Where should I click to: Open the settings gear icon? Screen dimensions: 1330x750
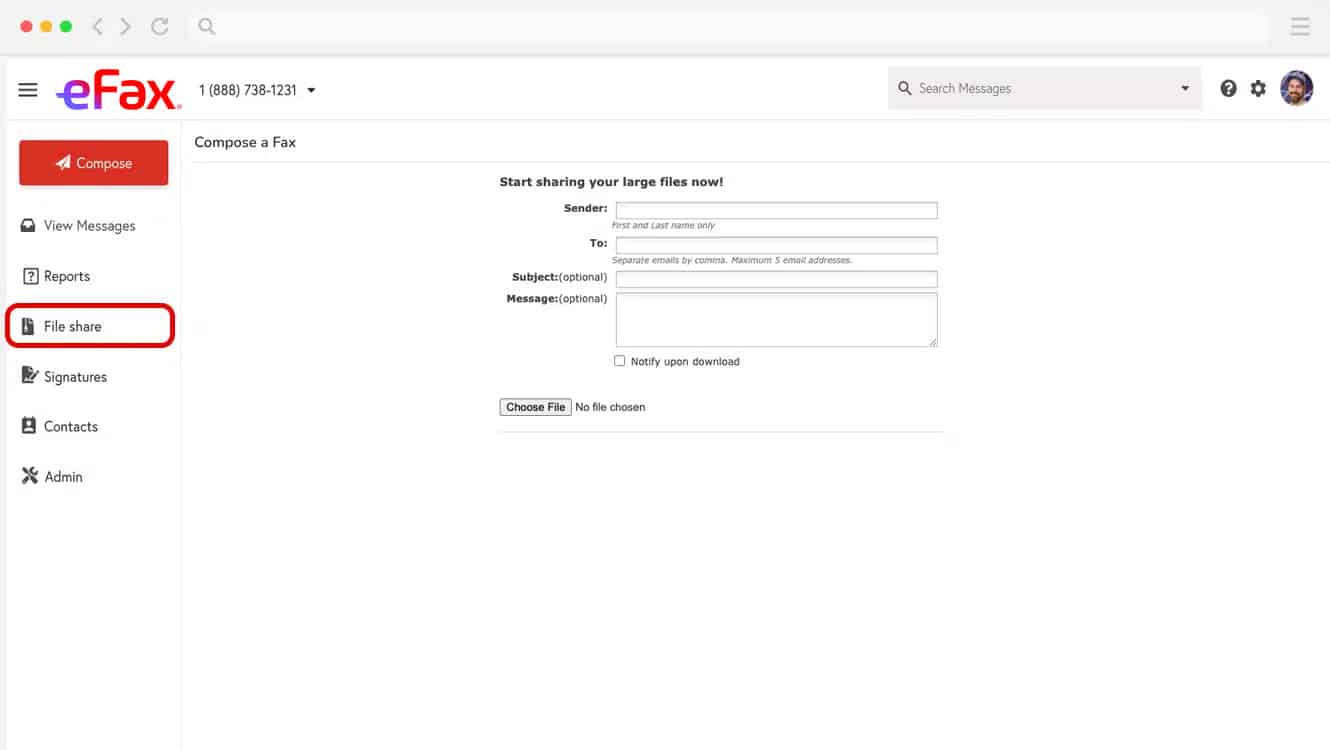pyautogui.click(x=1258, y=89)
